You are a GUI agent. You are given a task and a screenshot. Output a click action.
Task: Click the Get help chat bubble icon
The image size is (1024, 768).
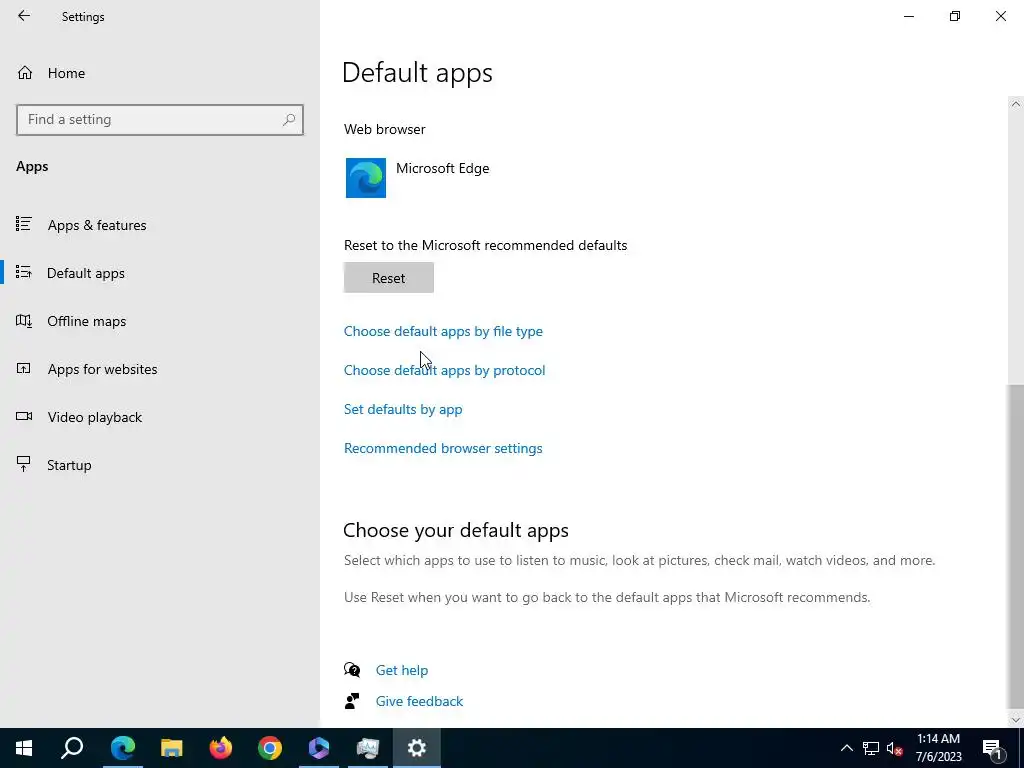[x=352, y=669]
